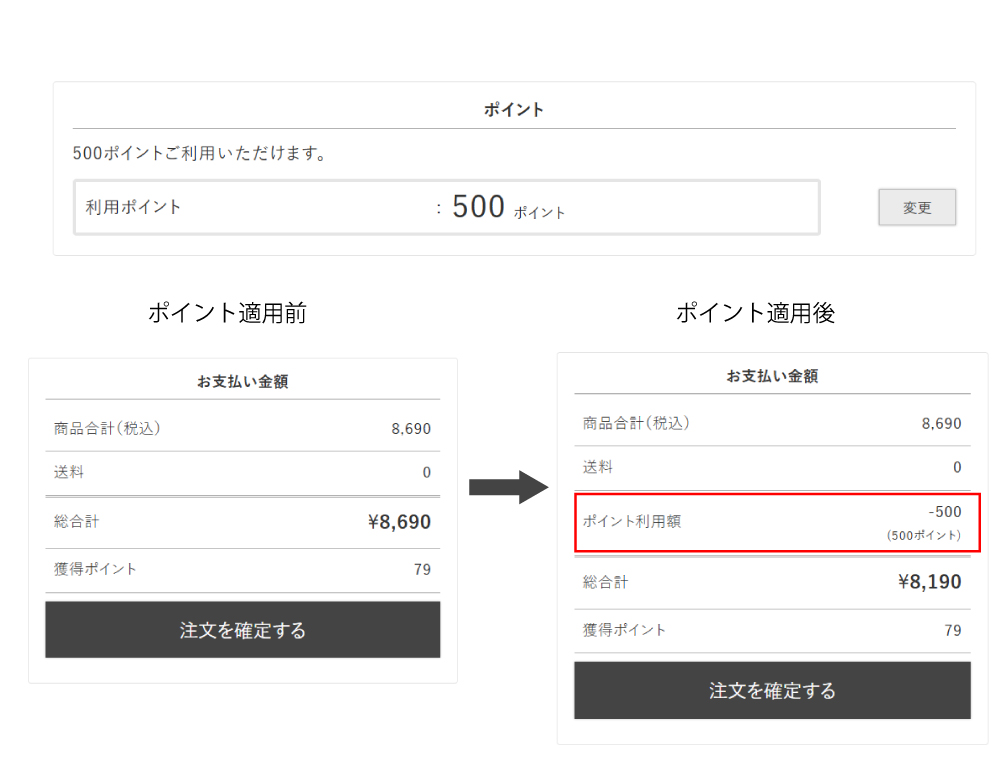Image resolution: width=1000 pixels, height=763 pixels.
Task: Click the large 500 points value
Action: click(x=478, y=207)
